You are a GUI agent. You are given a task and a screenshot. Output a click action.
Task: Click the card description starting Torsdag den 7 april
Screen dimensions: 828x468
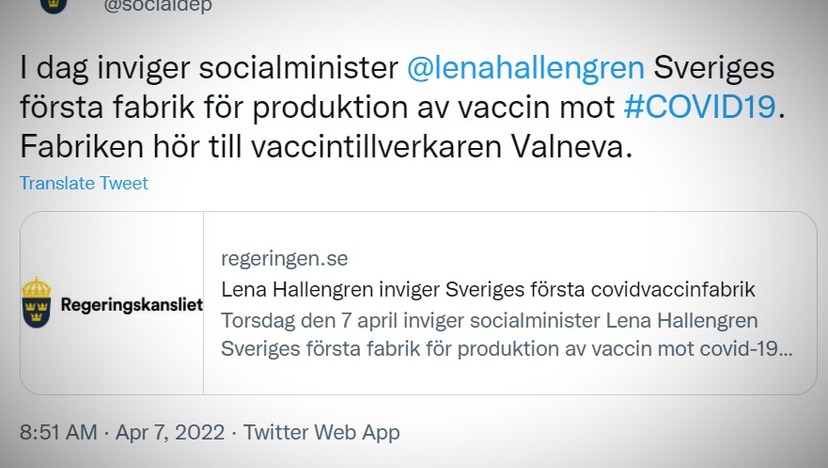(506, 334)
